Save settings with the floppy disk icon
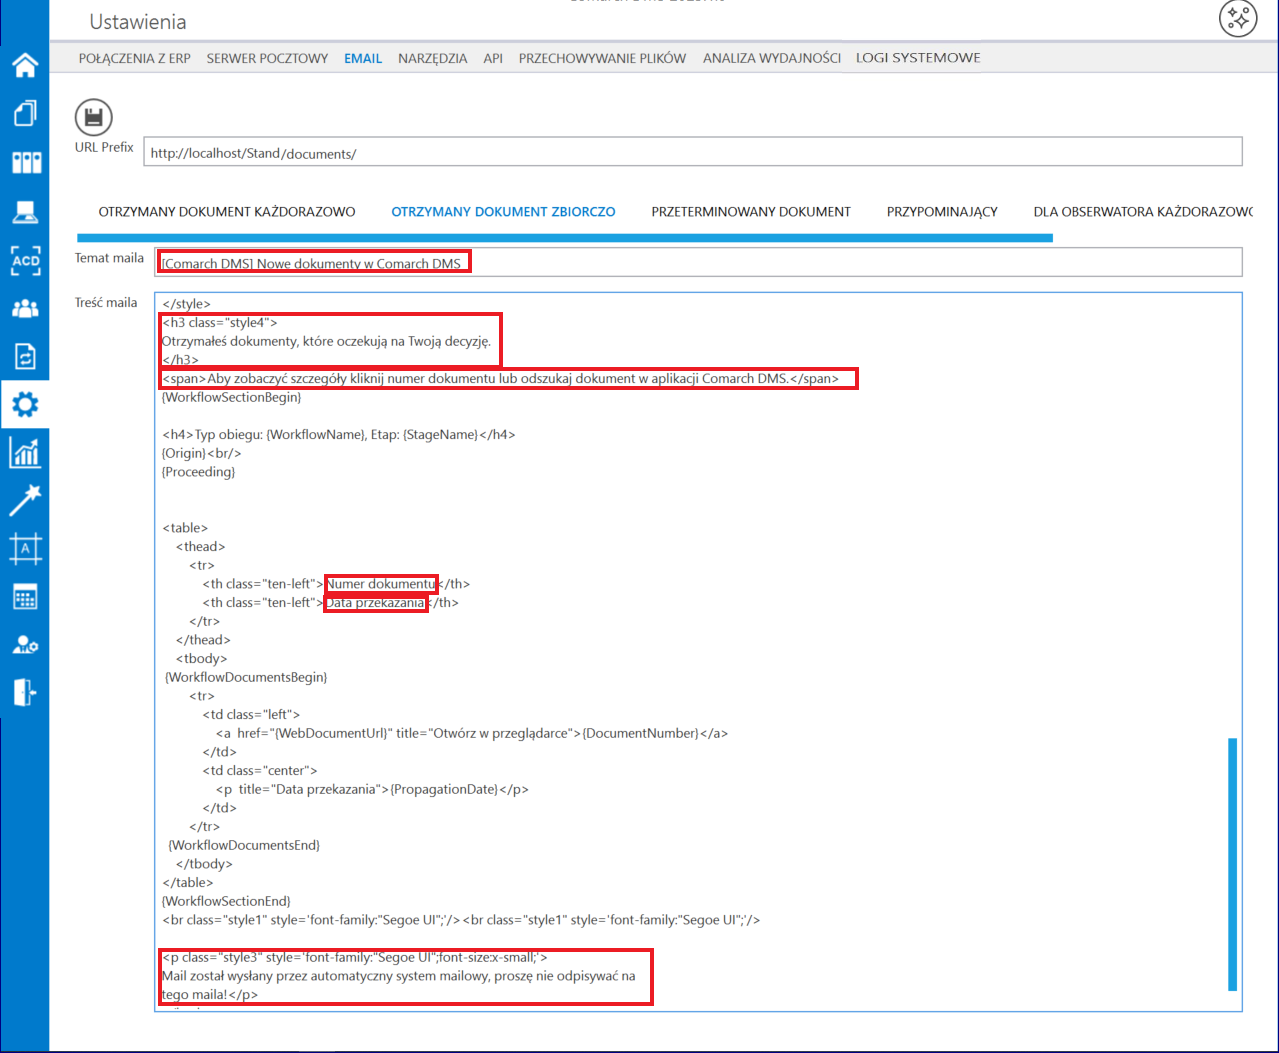Viewport: 1279px width, 1053px height. tap(94, 118)
